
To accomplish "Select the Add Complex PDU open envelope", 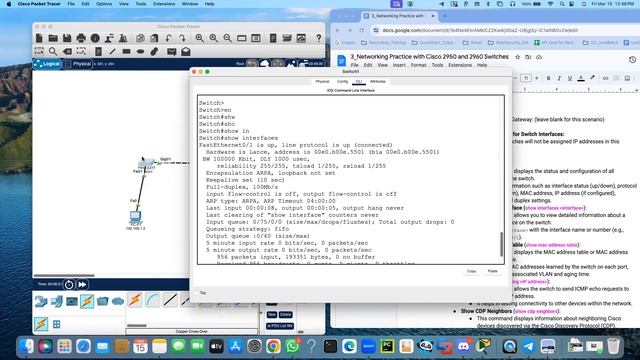I will [186, 51].
